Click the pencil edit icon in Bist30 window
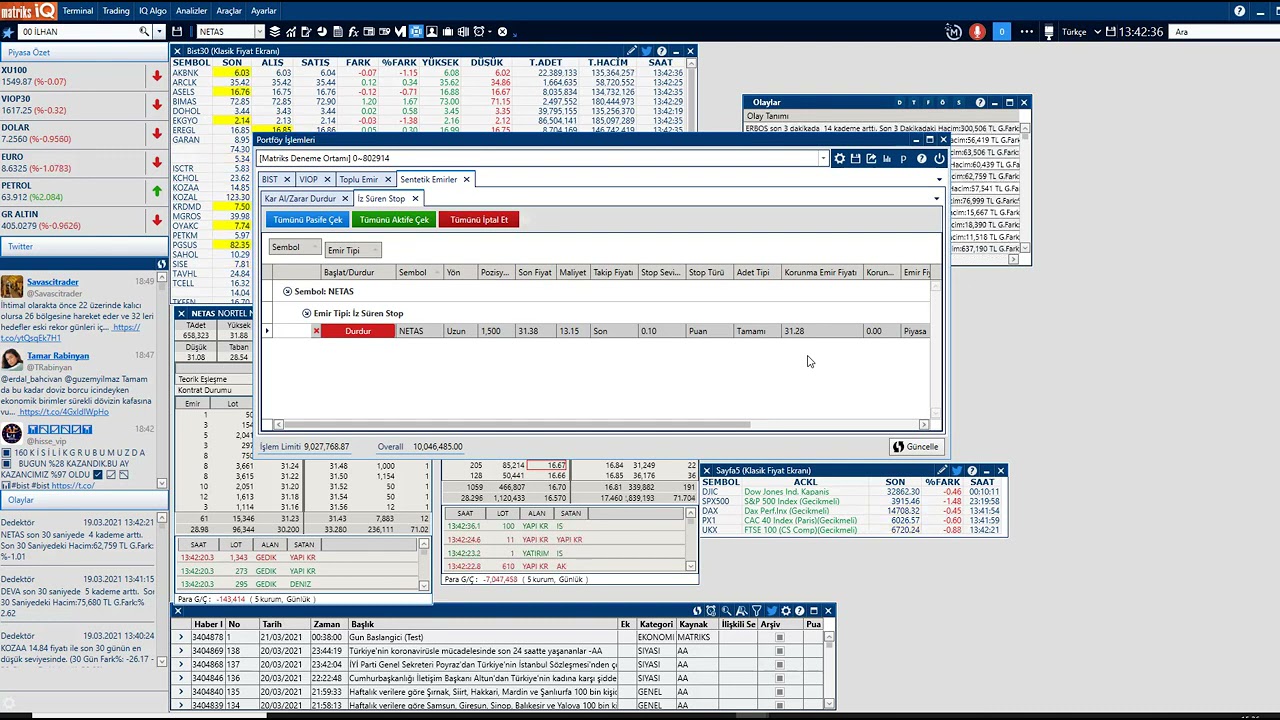This screenshot has height=720, width=1280. (x=632, y=51)
